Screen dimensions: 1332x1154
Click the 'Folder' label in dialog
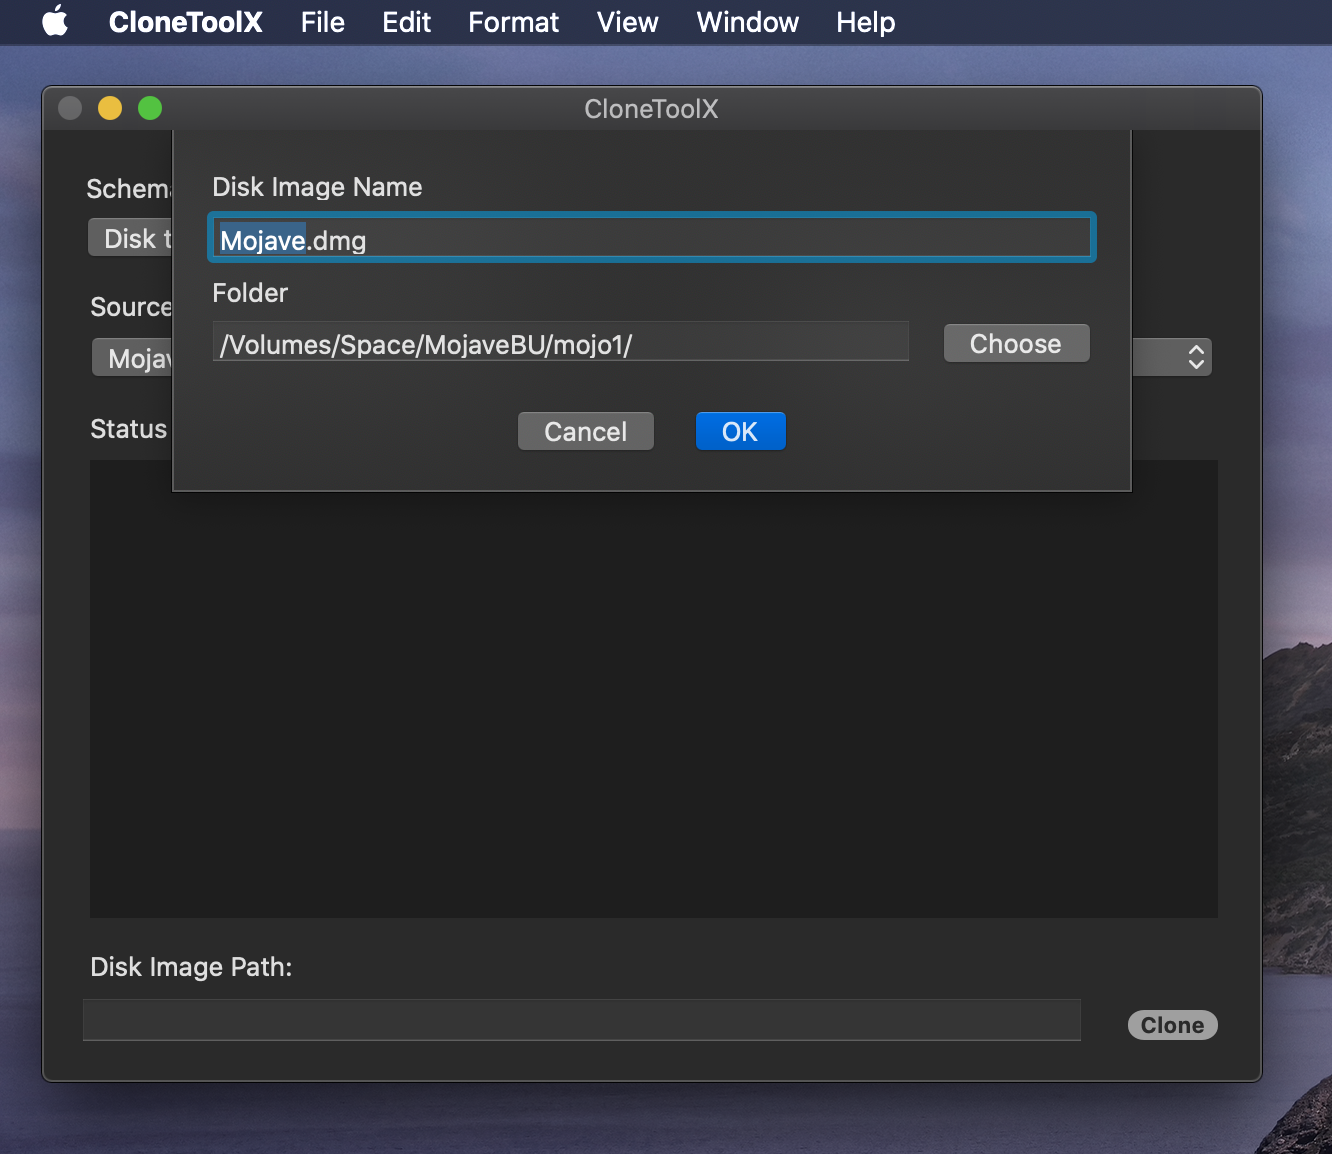pyautogui.click(x=250, y=293)
